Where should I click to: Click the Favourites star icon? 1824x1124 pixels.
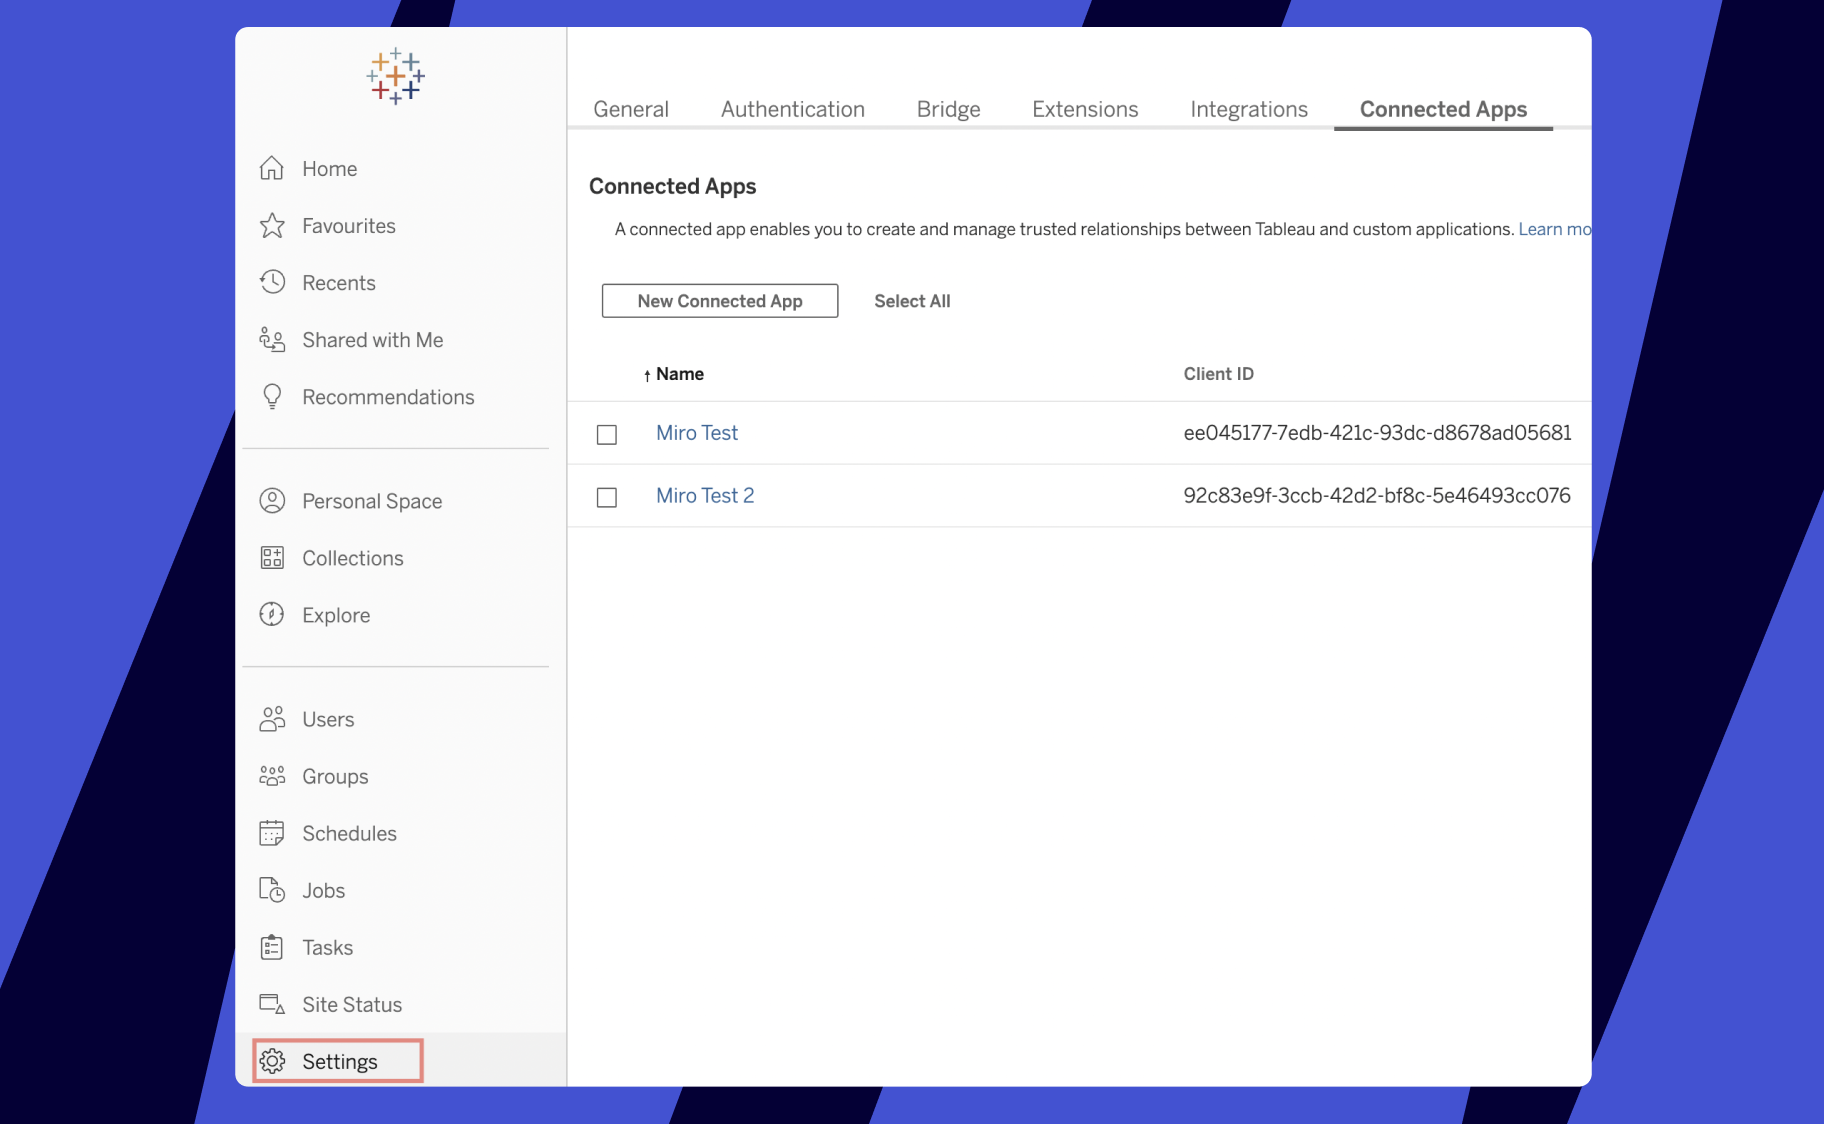click(272, 225)
